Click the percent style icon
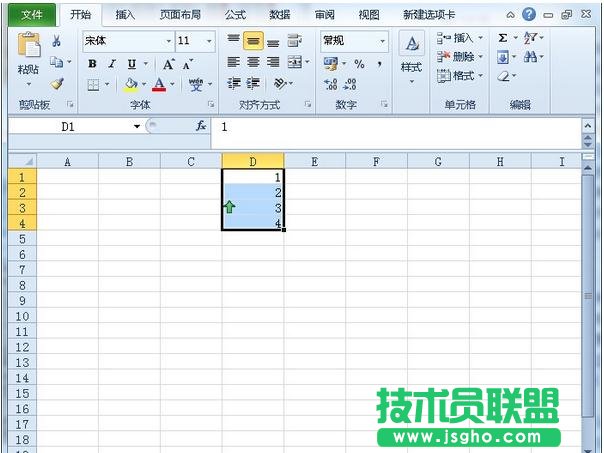Viewport: 604px width, 453px height. [358, 63]
